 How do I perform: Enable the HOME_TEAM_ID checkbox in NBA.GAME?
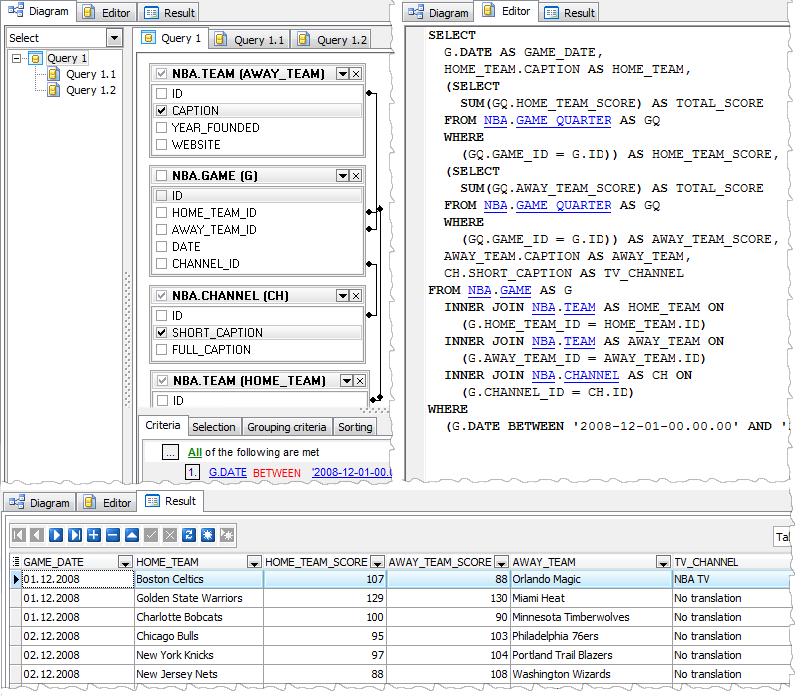[x=162, y=213]
